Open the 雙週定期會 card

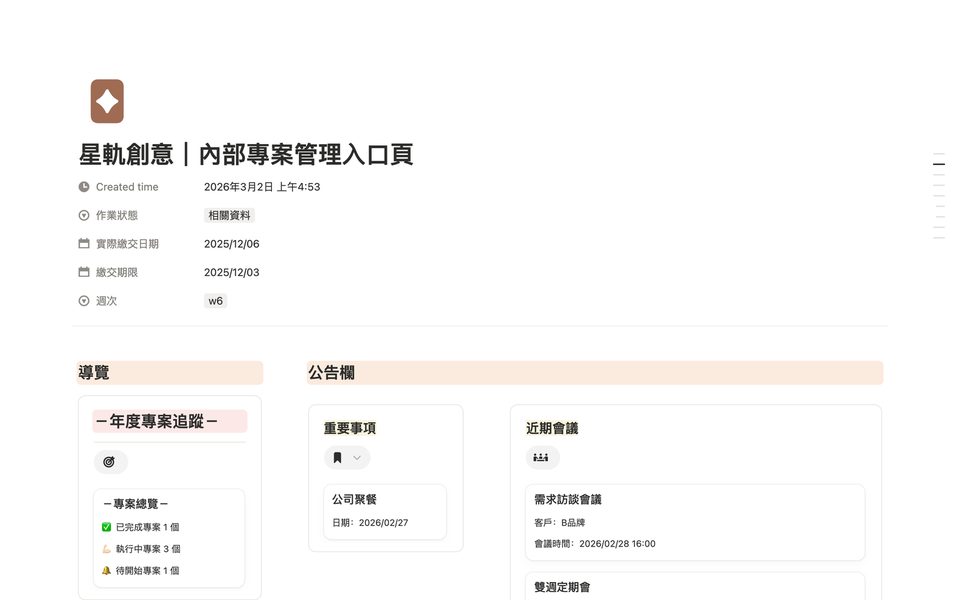(x=695, y=587)
